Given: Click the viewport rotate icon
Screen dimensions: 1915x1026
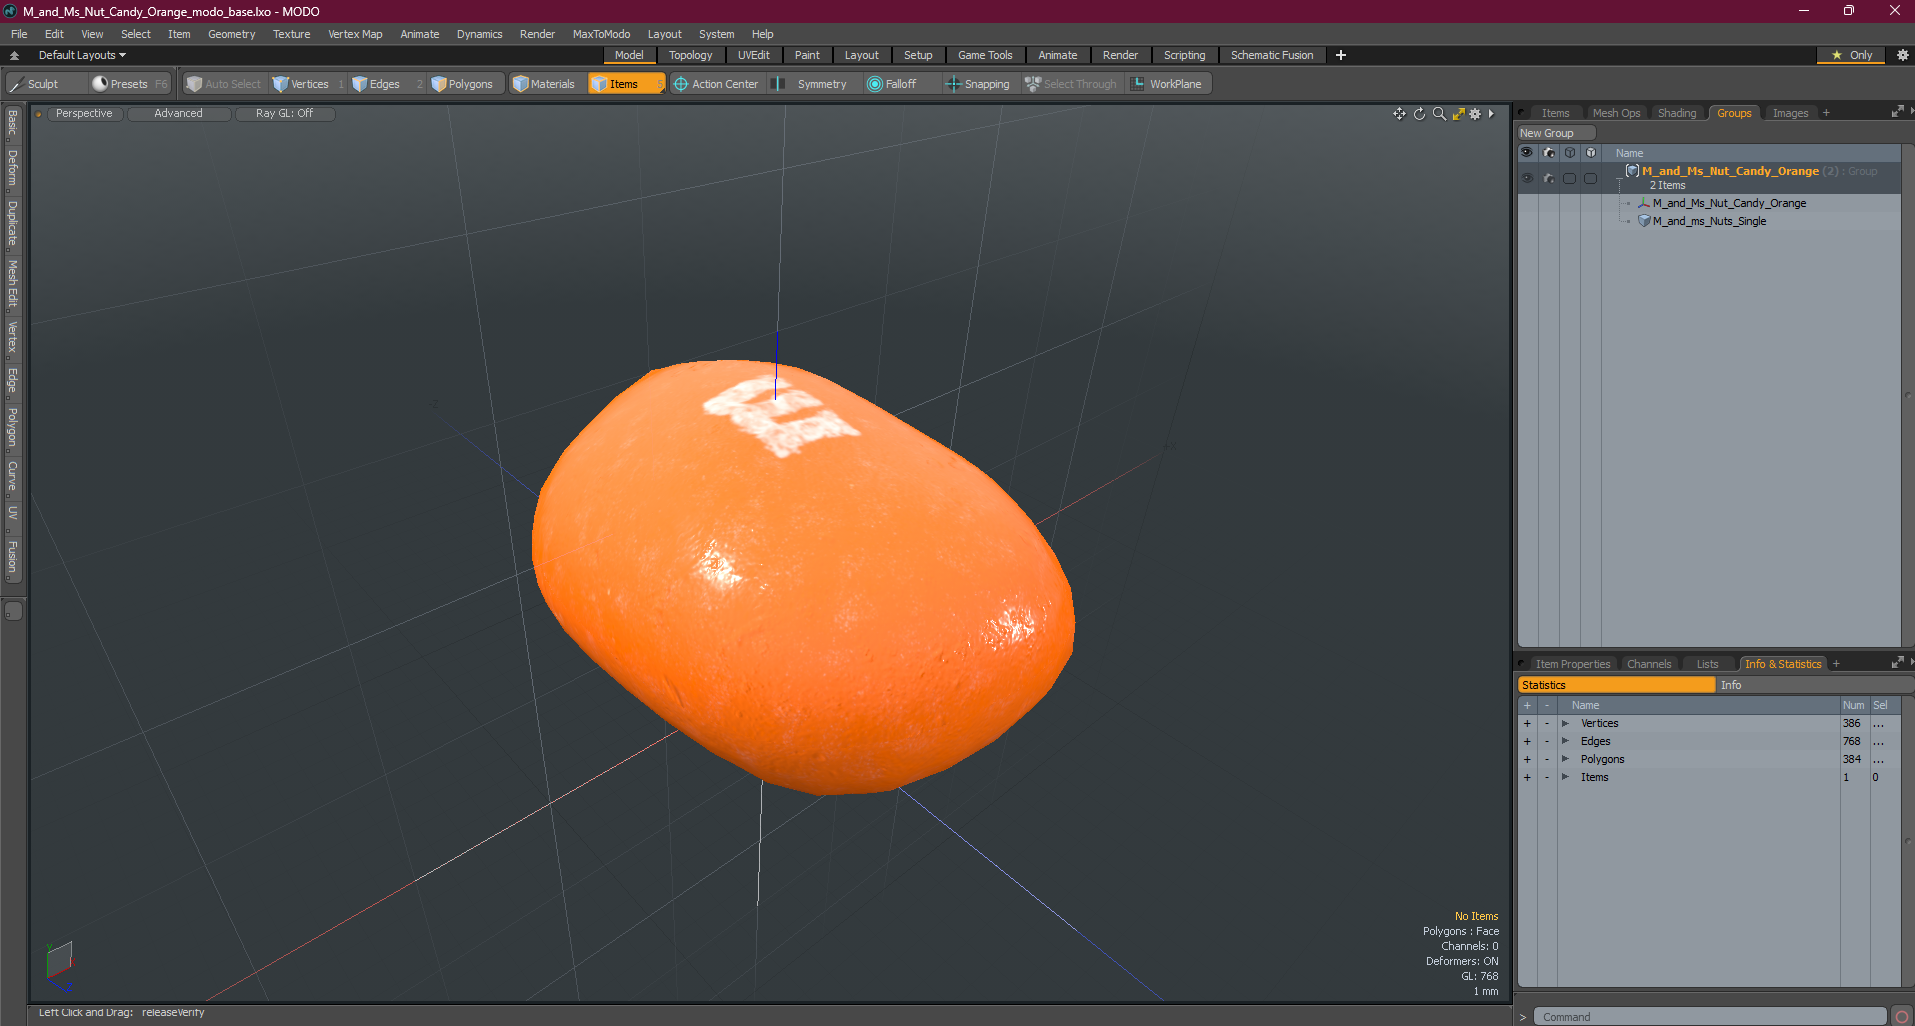Looking at the screenshot, I should click(x=1419, y=114).
